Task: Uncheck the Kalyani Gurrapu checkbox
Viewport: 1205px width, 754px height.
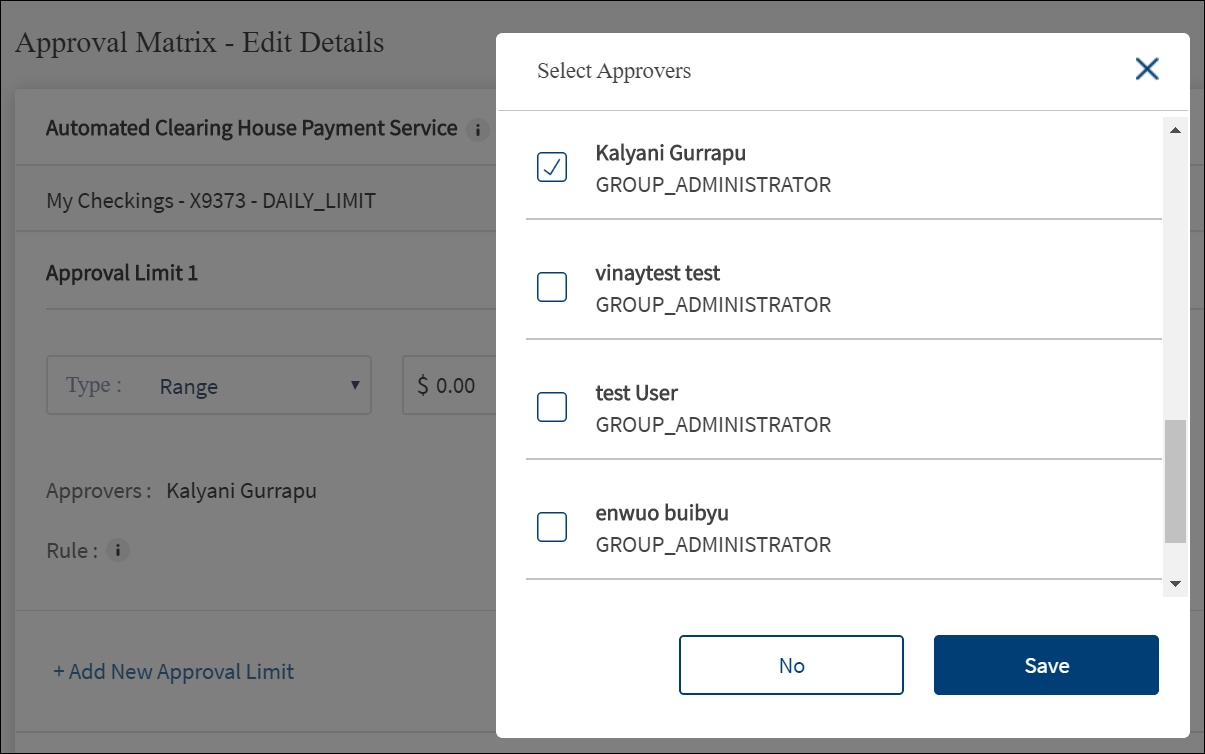Action: [552, 167]
